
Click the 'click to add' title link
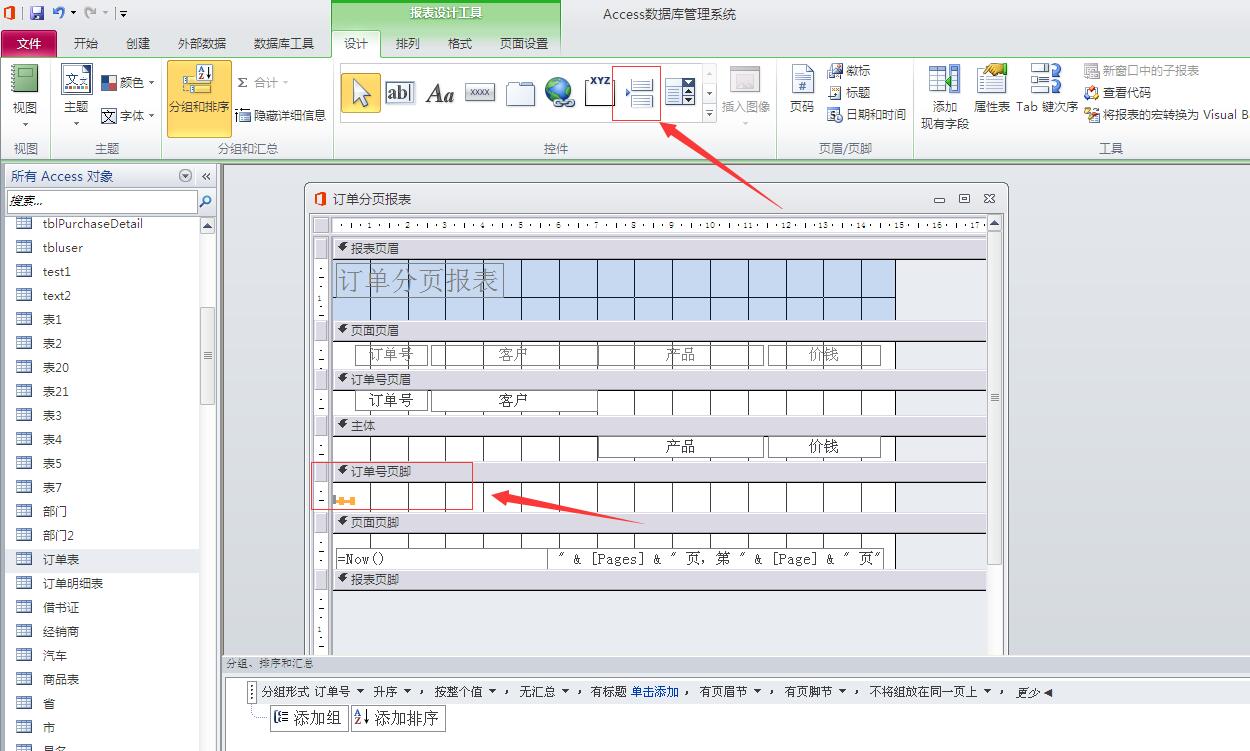(654, 691)
